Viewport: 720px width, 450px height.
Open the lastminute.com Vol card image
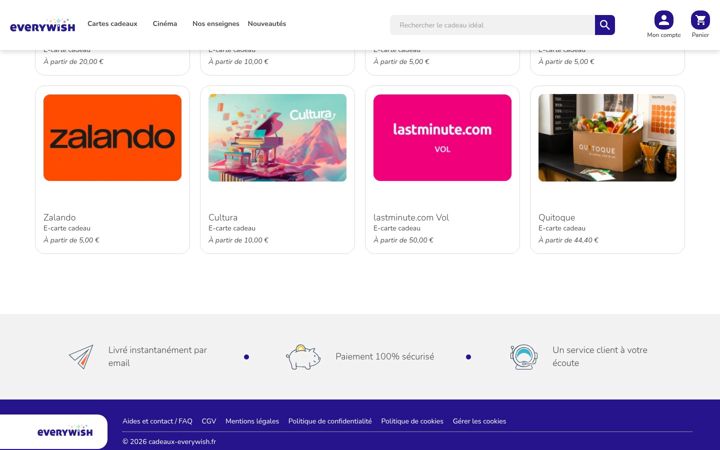point(442,138)
